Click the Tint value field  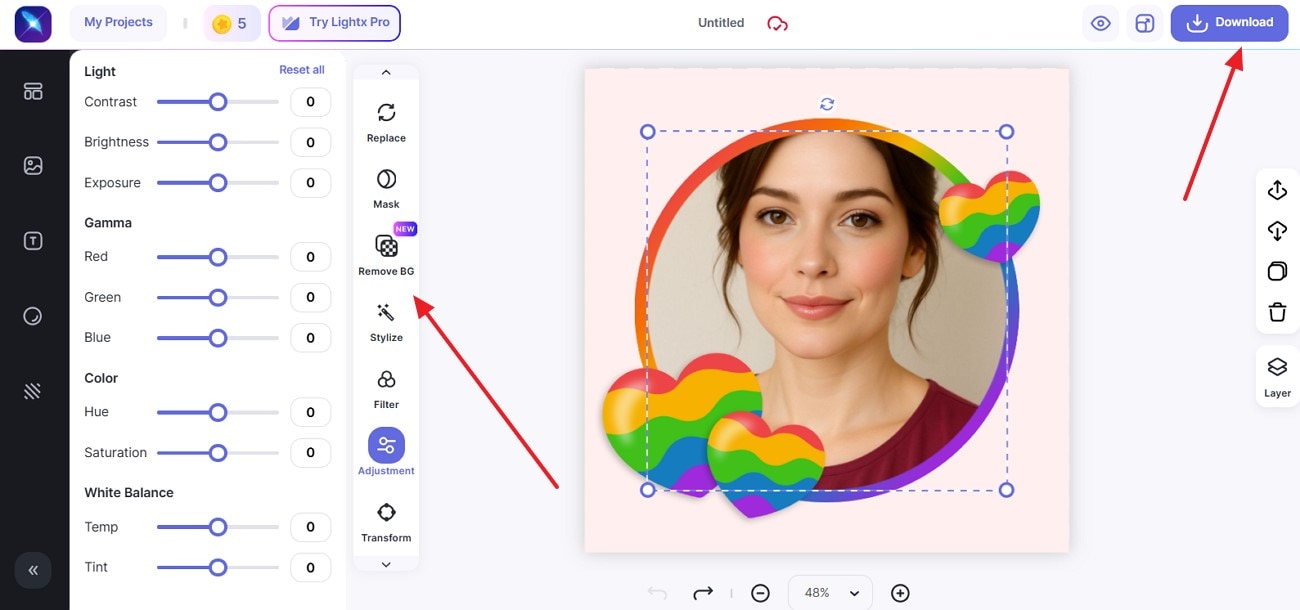point(310,567)
